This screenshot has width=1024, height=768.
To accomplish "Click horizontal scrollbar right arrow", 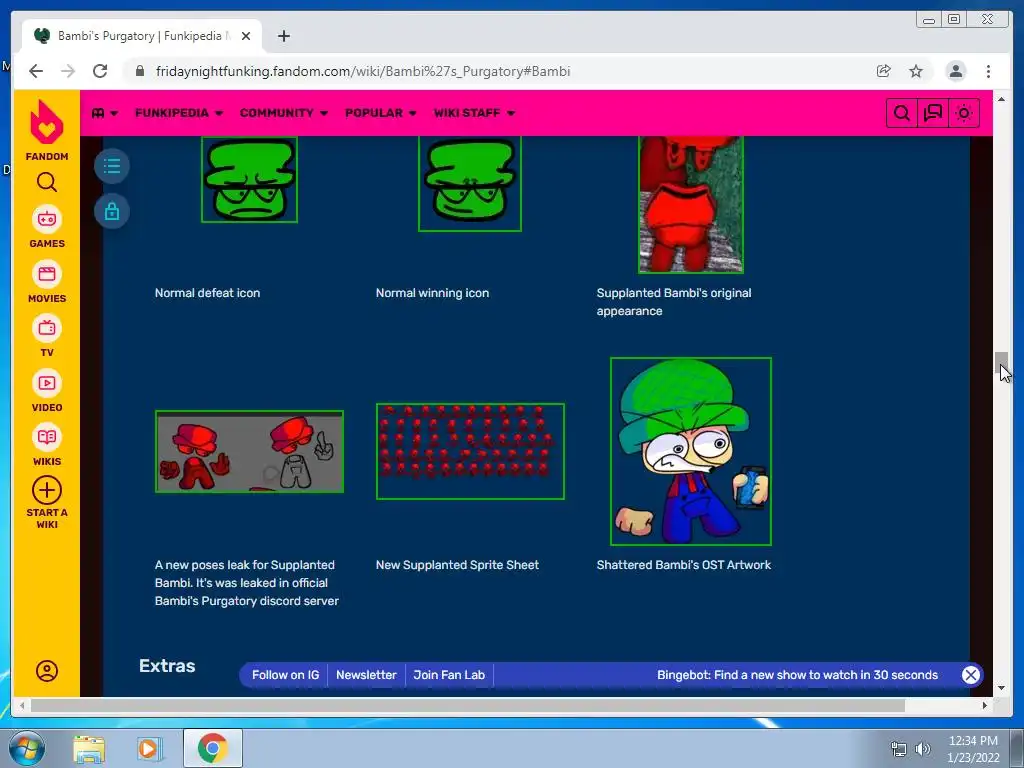I will click(x=985, y=705).
